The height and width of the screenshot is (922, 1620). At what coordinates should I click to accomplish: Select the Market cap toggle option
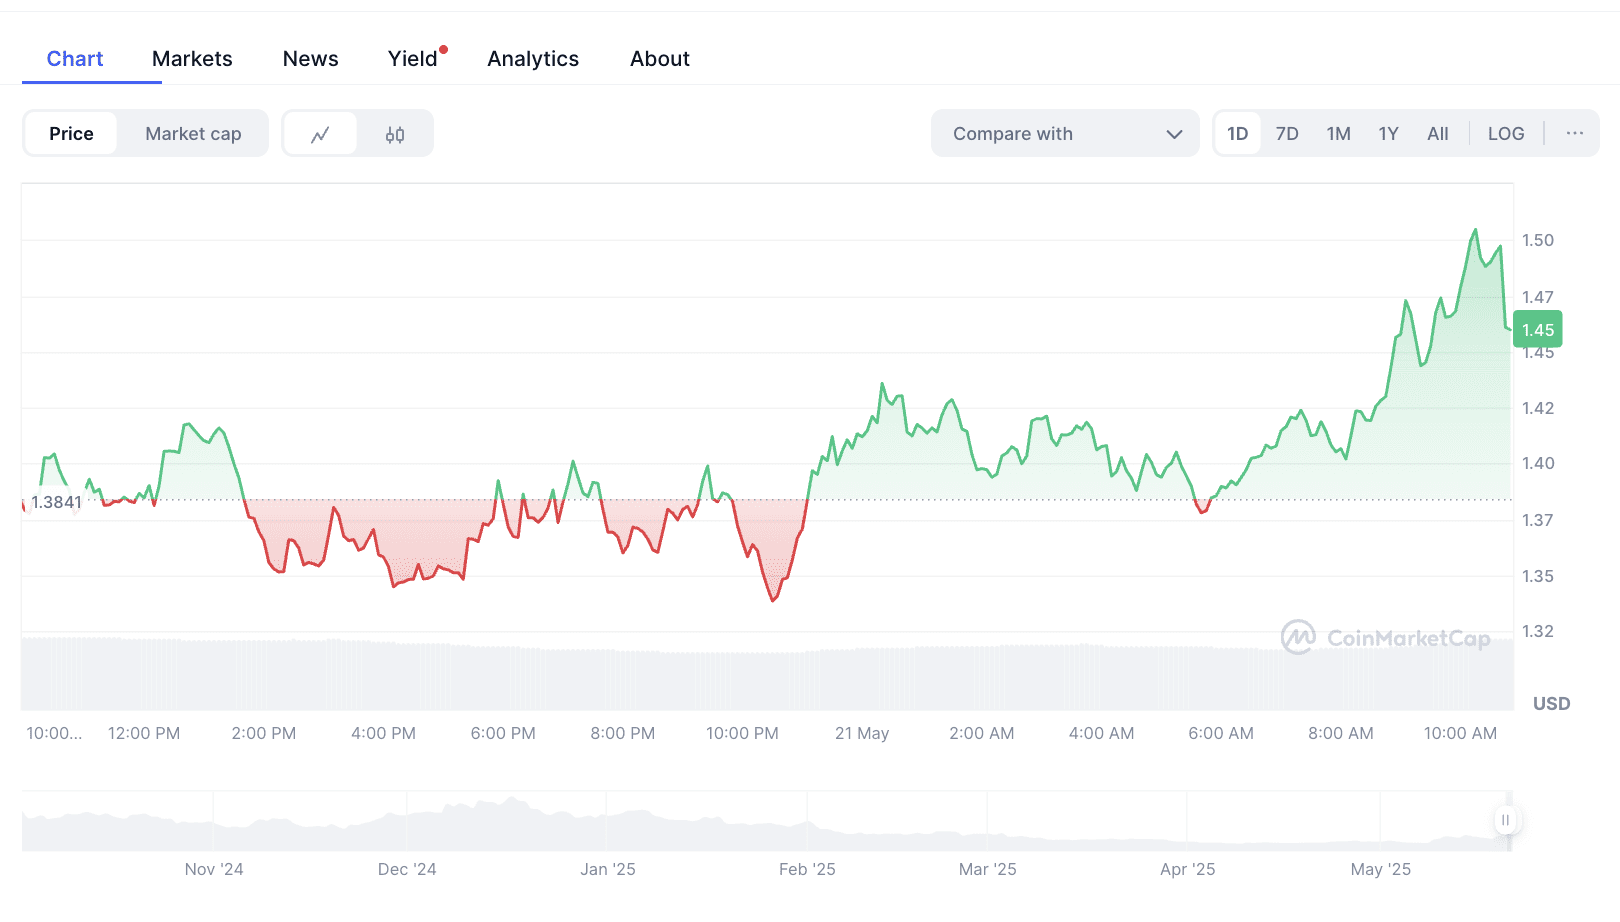point(193,134)
